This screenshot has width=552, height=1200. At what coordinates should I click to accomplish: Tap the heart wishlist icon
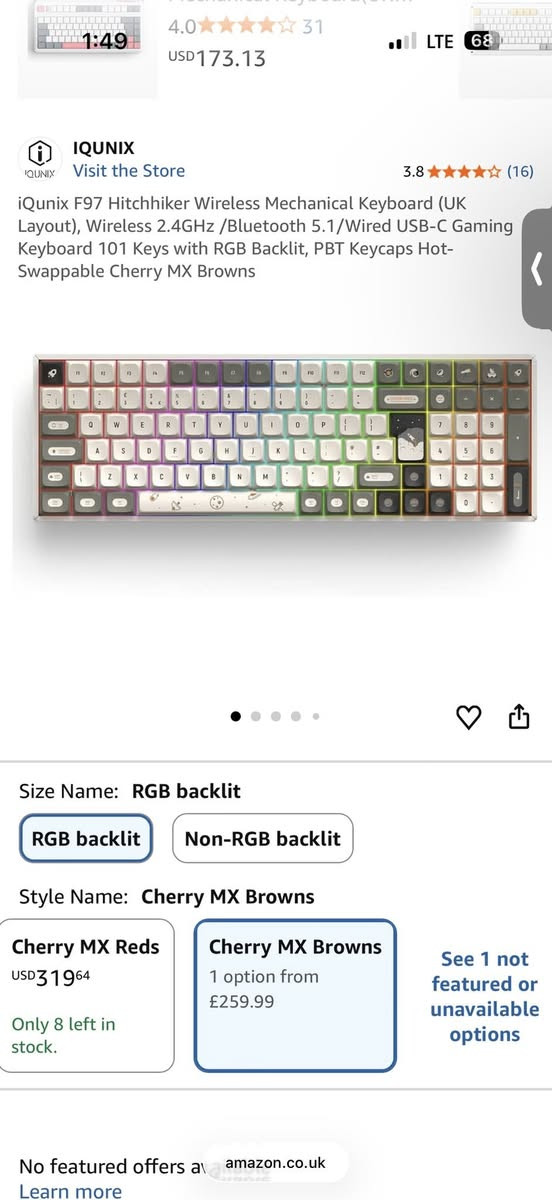click(468, 717)
